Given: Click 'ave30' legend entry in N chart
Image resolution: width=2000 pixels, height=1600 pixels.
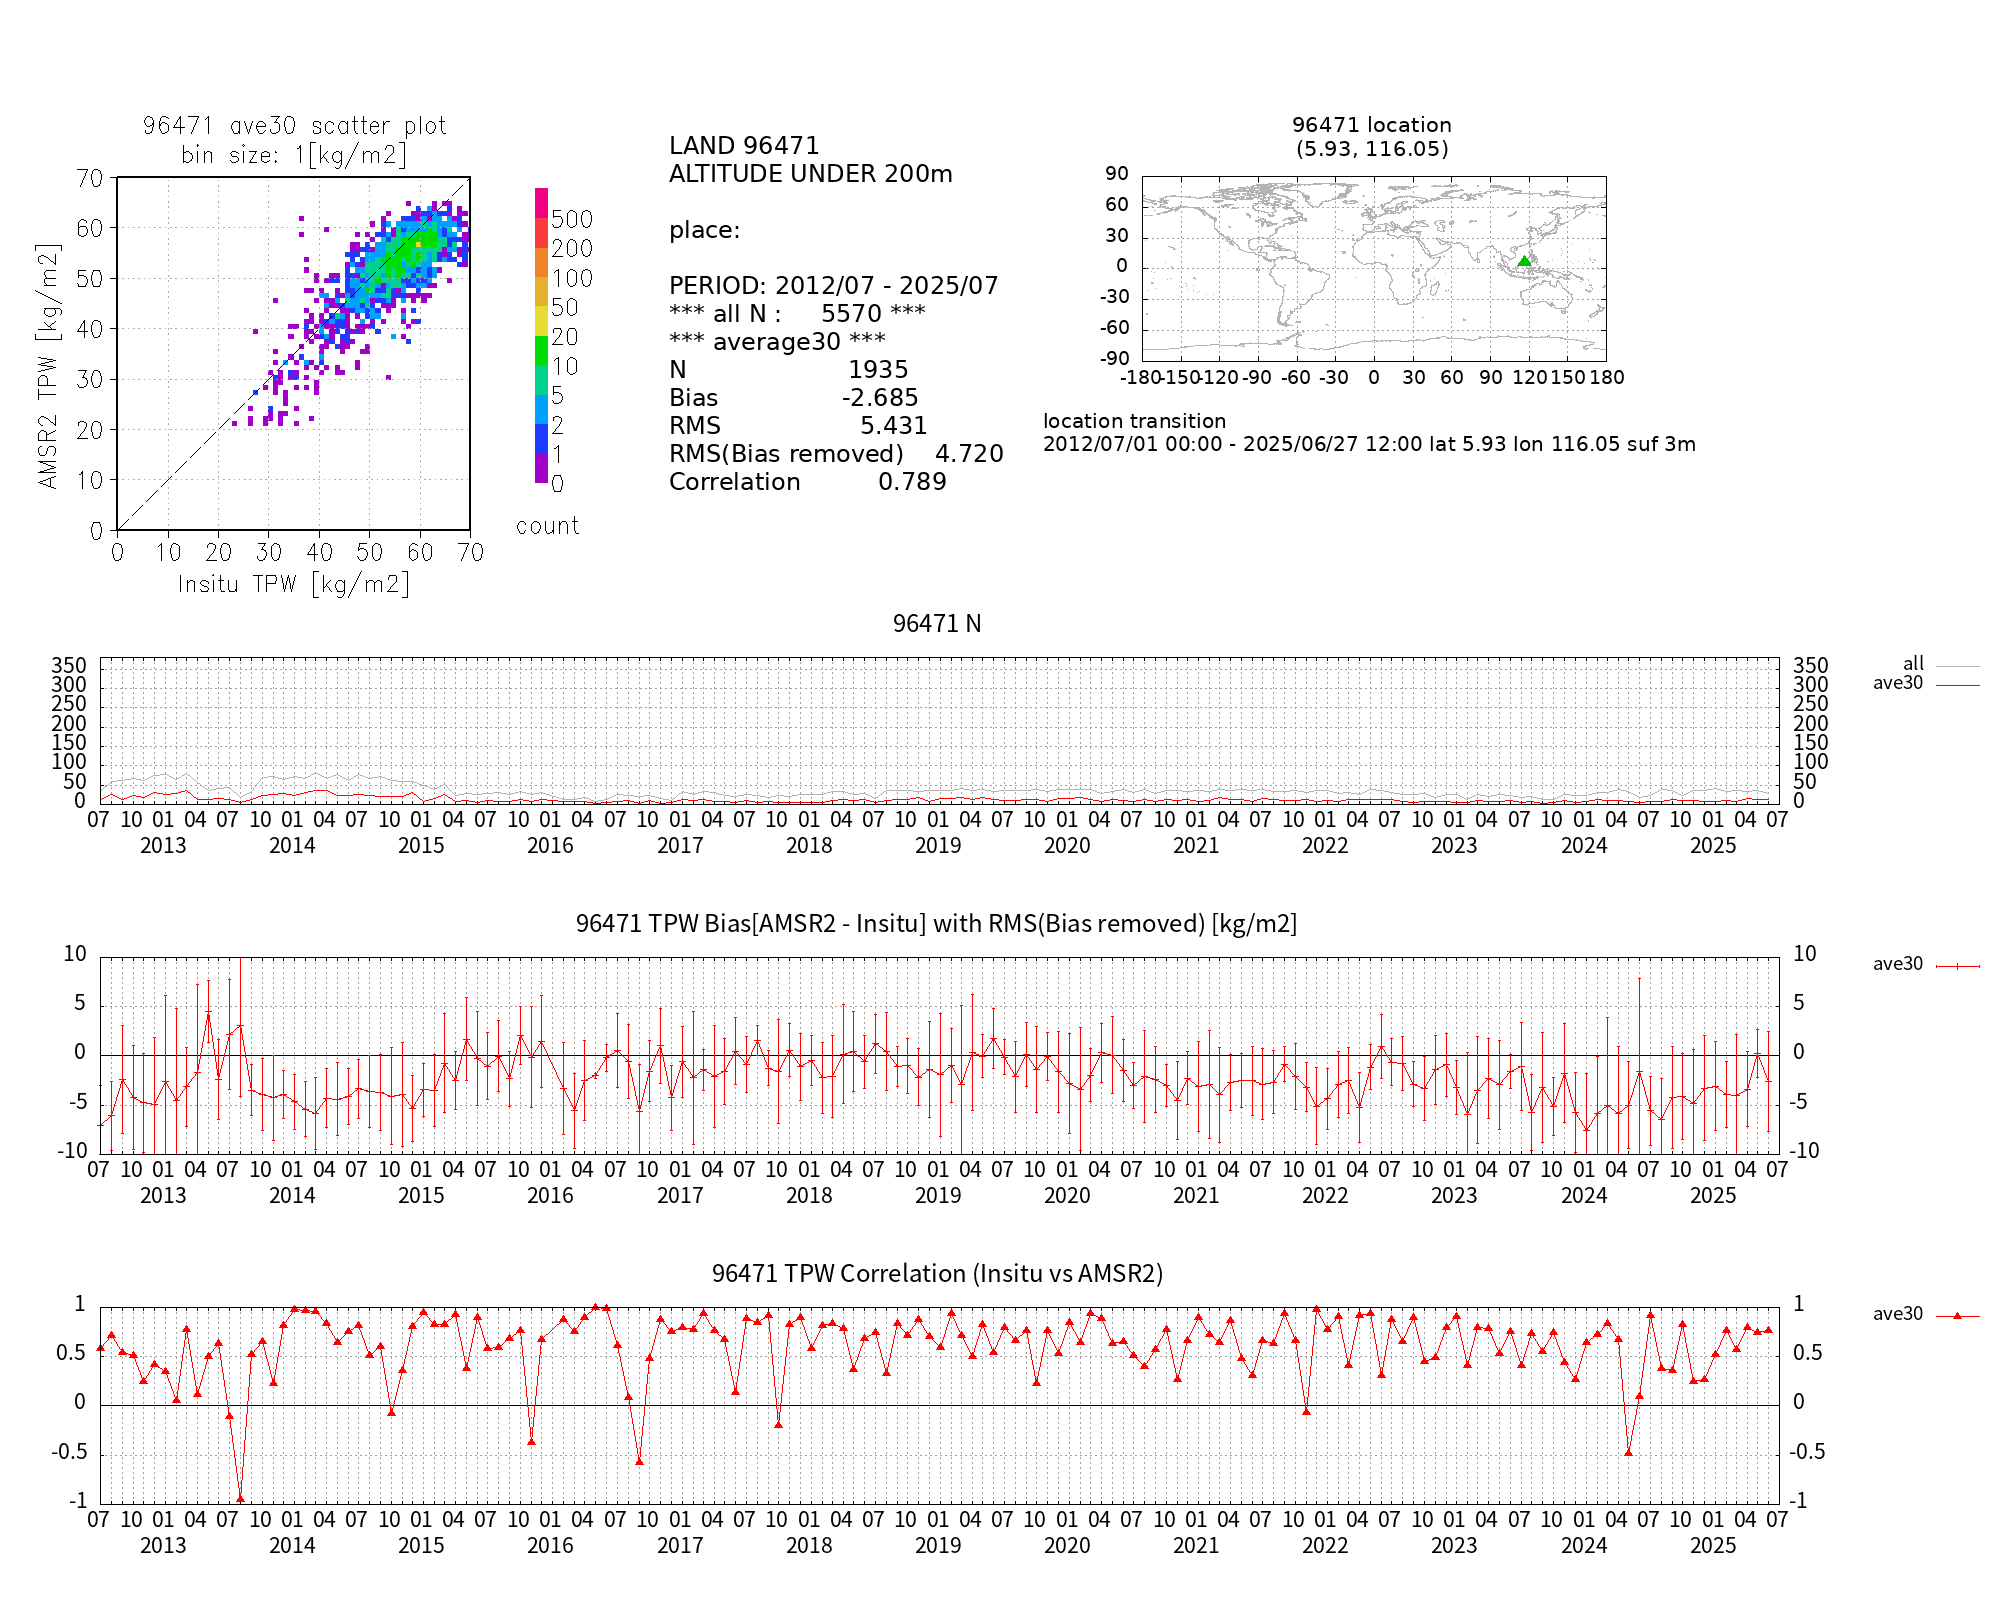Looking at the screenshot, I should click(1926, 683).
